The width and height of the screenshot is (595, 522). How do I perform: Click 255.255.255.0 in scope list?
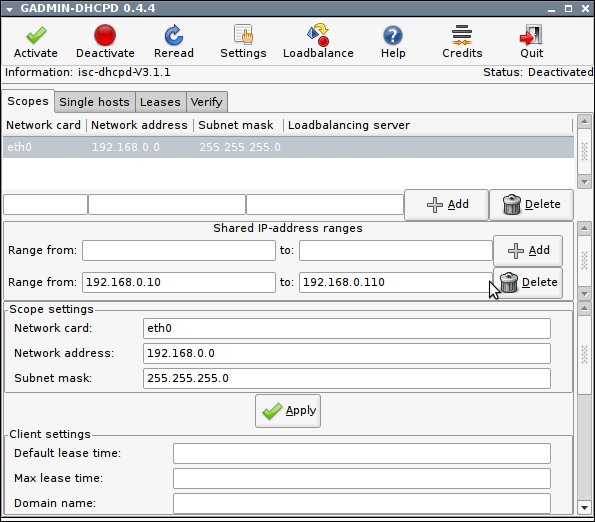click(240, 147)
